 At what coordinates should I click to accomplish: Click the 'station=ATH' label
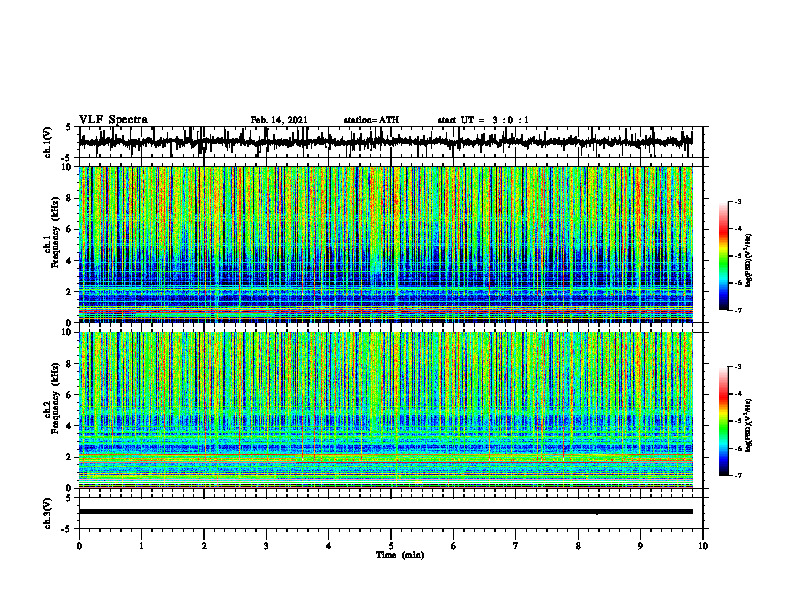click(371, 120)
